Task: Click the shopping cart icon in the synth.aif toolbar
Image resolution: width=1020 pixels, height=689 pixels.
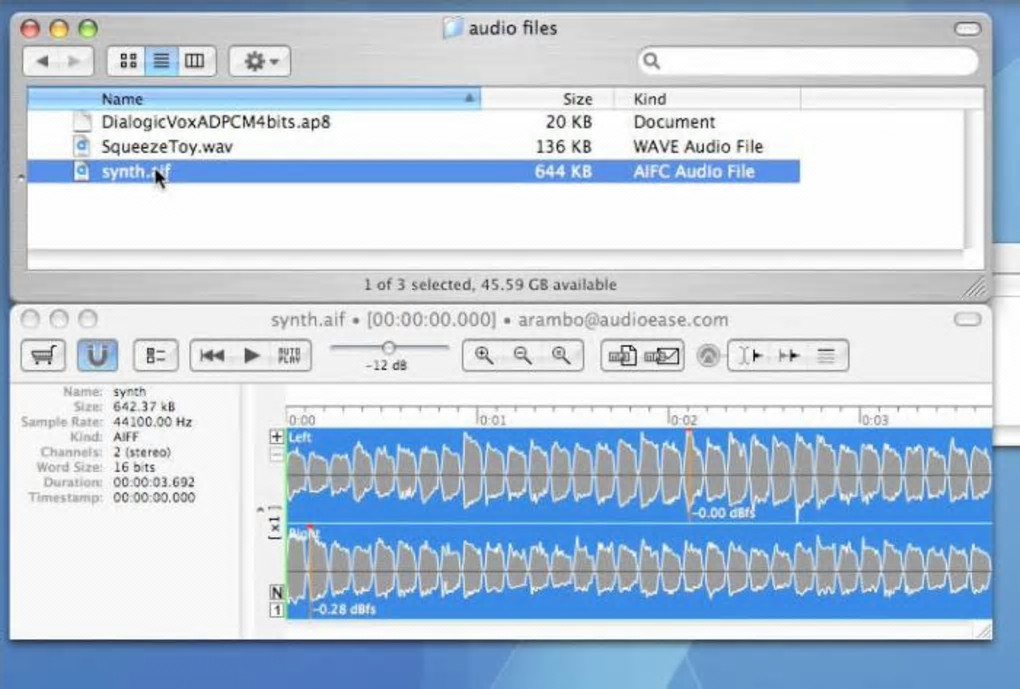Action: coord(43,355)
